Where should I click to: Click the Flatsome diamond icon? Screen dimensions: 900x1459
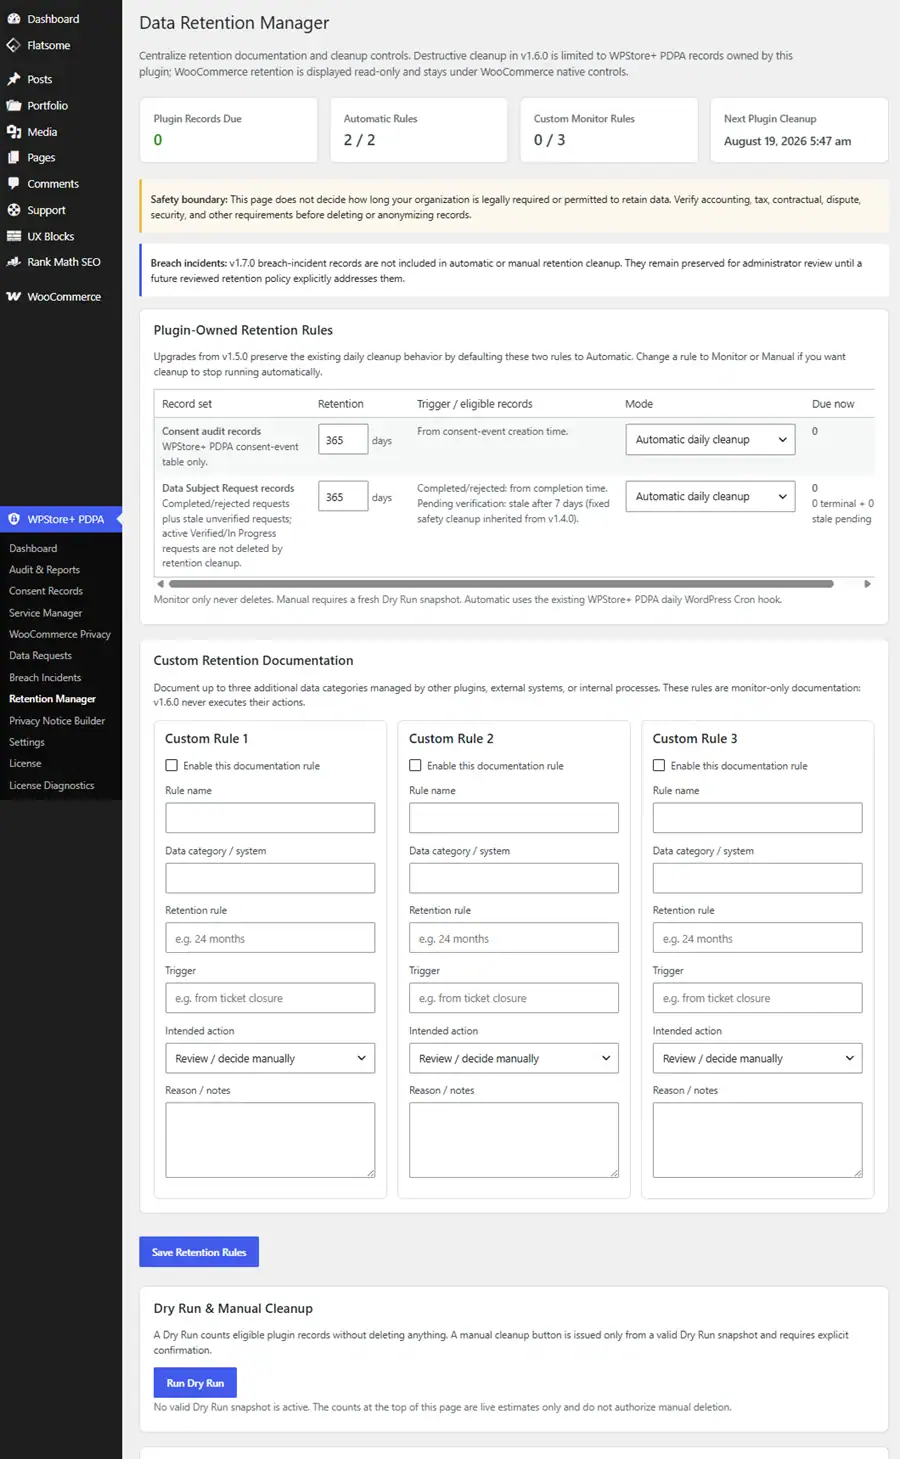pyautogui.click(x=14, y=45)
